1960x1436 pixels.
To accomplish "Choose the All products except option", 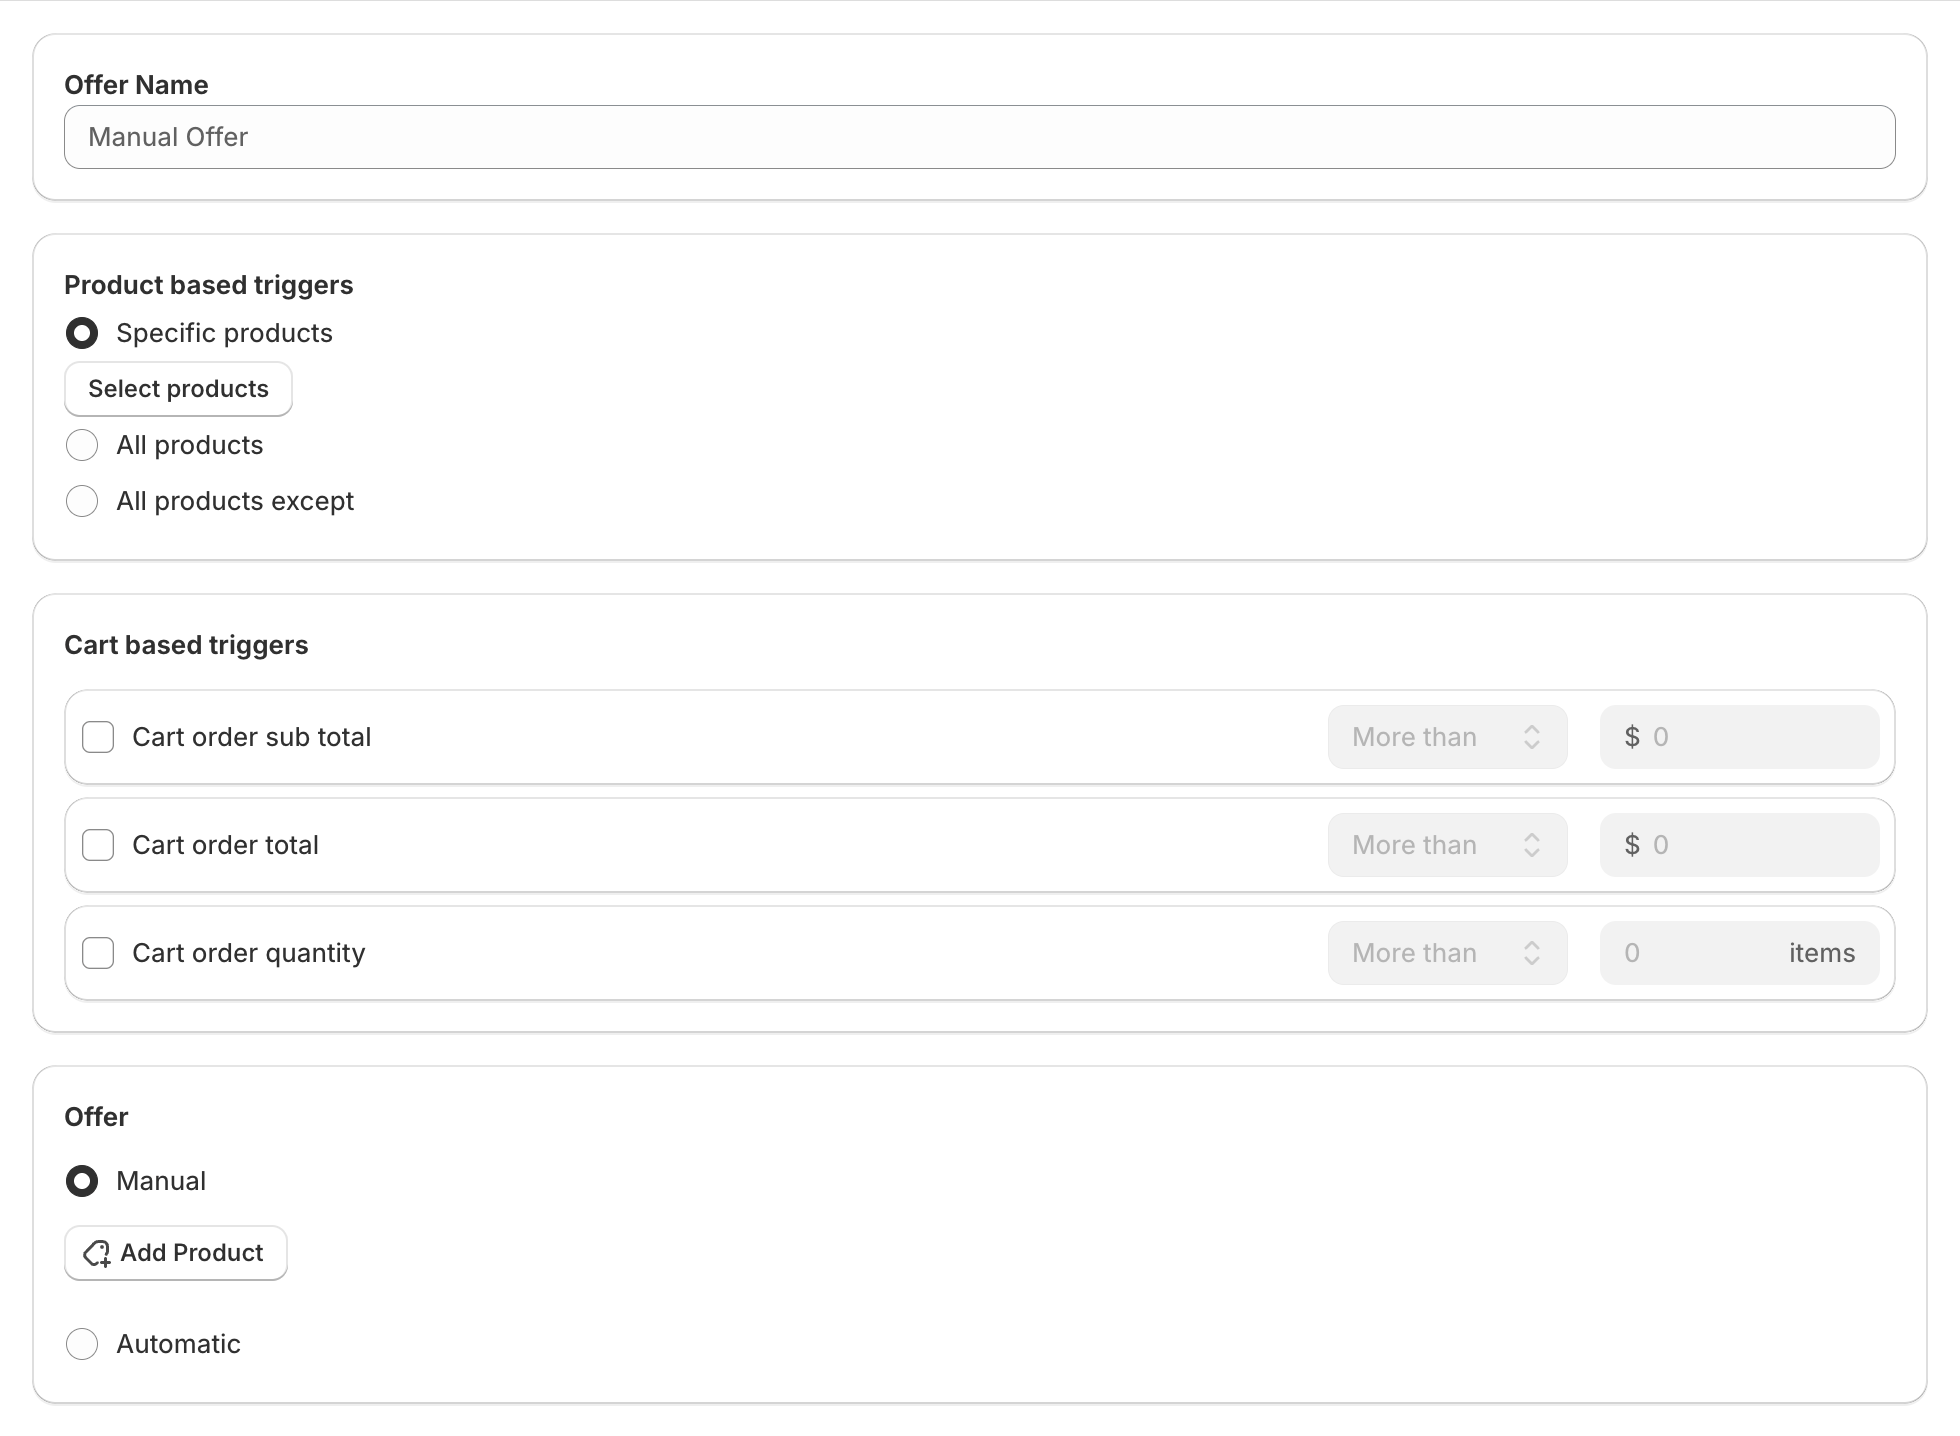I will [x=82, y=501].
